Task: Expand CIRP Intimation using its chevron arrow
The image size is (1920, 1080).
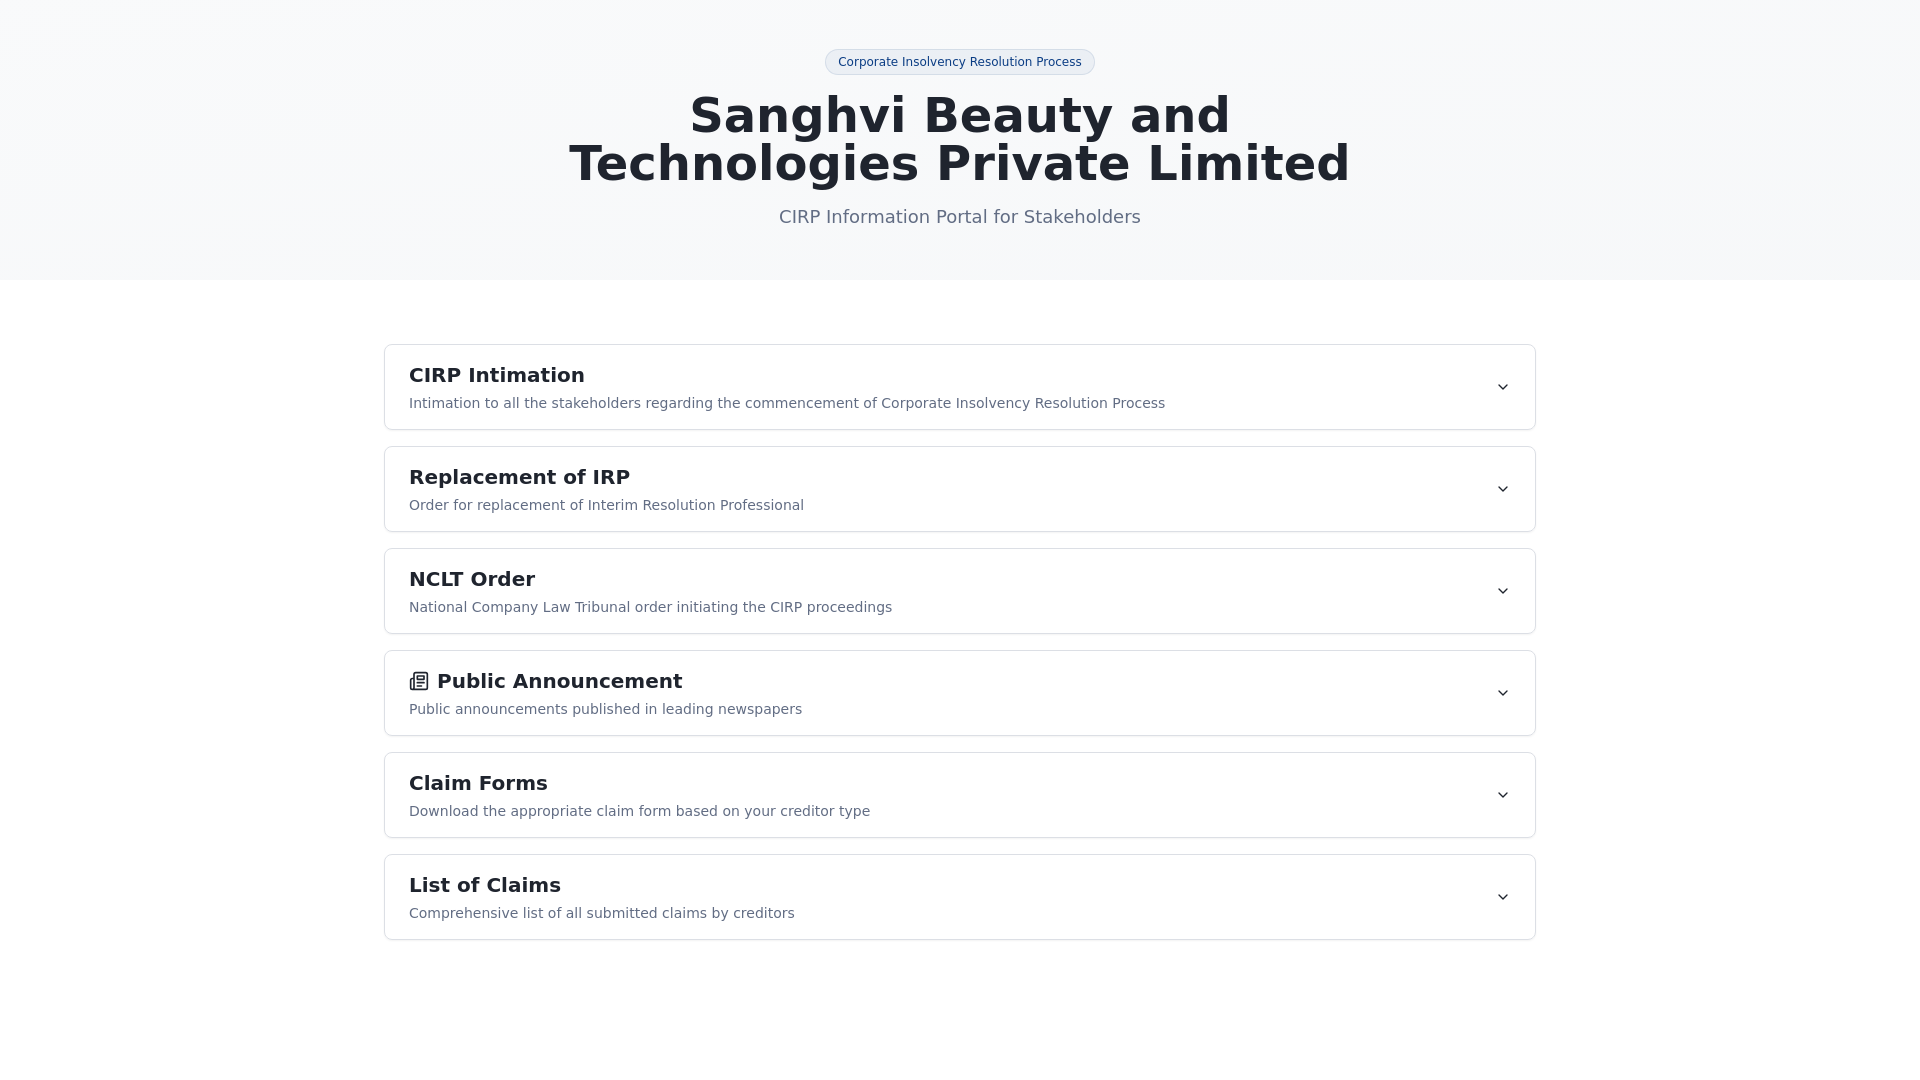Action: (1502, 387)
